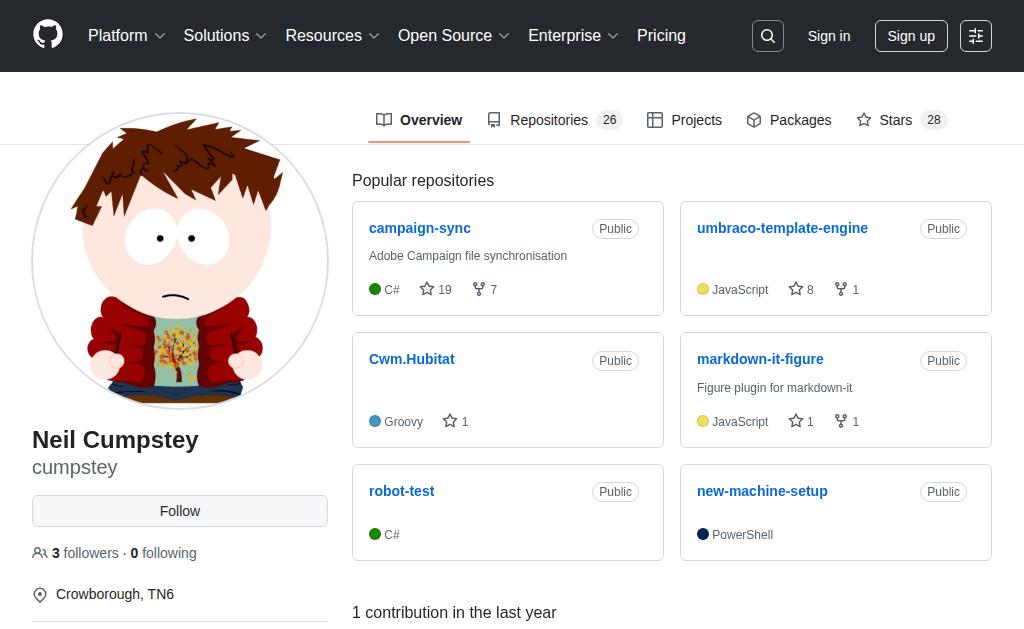Switch to the Projects tab

[684, 120]
